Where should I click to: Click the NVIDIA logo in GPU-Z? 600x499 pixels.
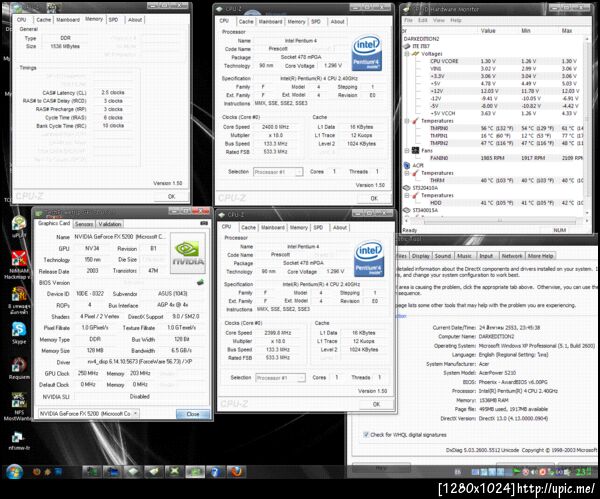coord(188,253)
